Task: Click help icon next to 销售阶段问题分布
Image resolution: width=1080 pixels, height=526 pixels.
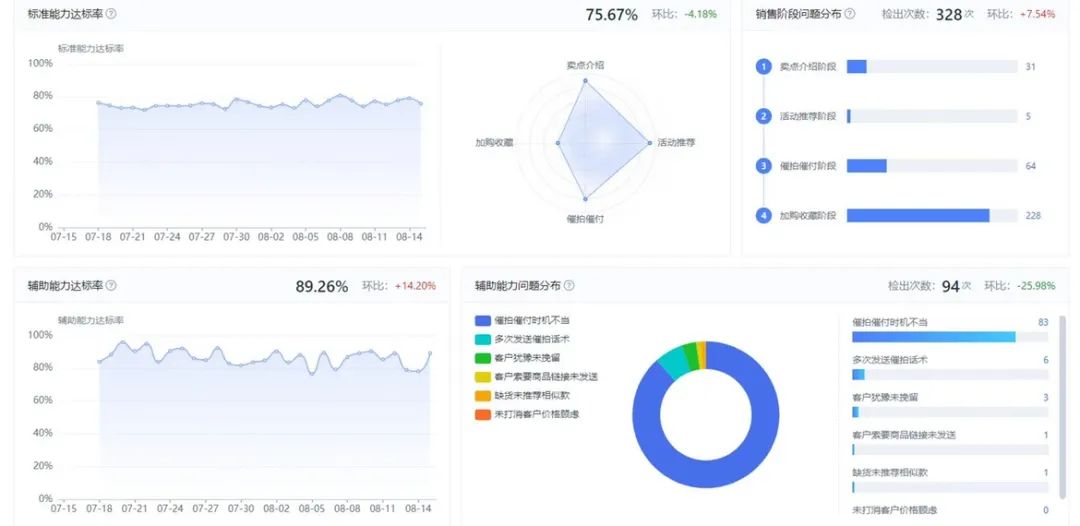Action: click(x=850, y=14)
